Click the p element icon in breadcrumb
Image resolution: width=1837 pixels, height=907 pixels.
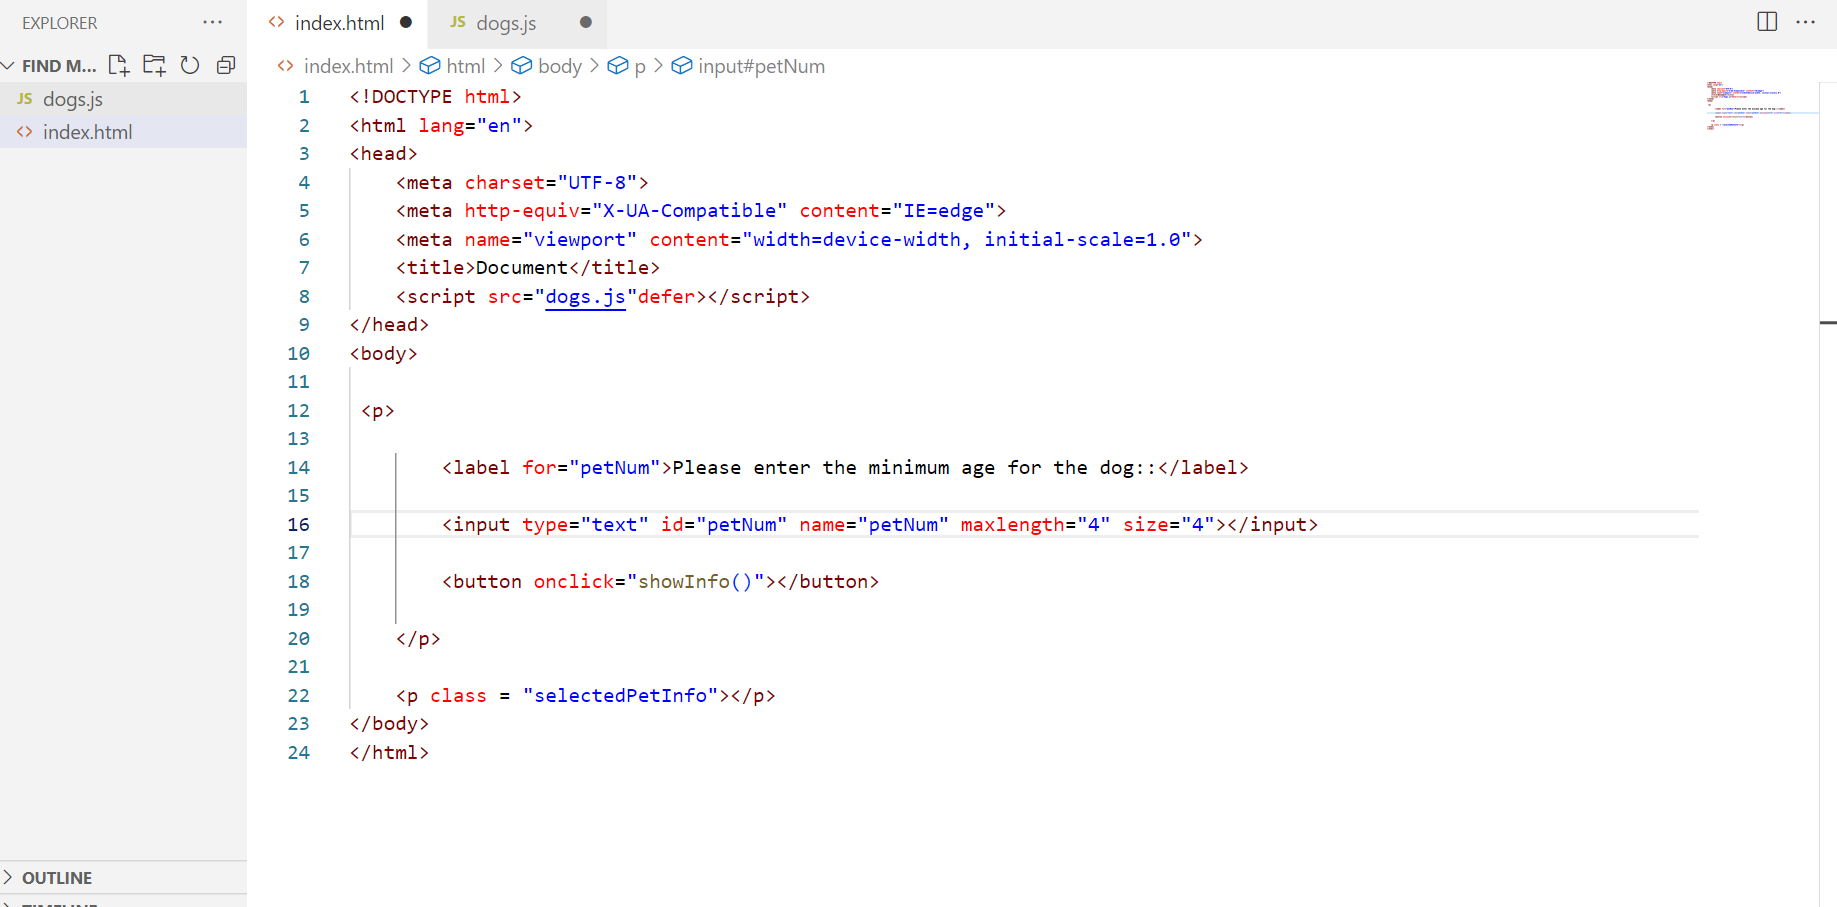[618, 66]
